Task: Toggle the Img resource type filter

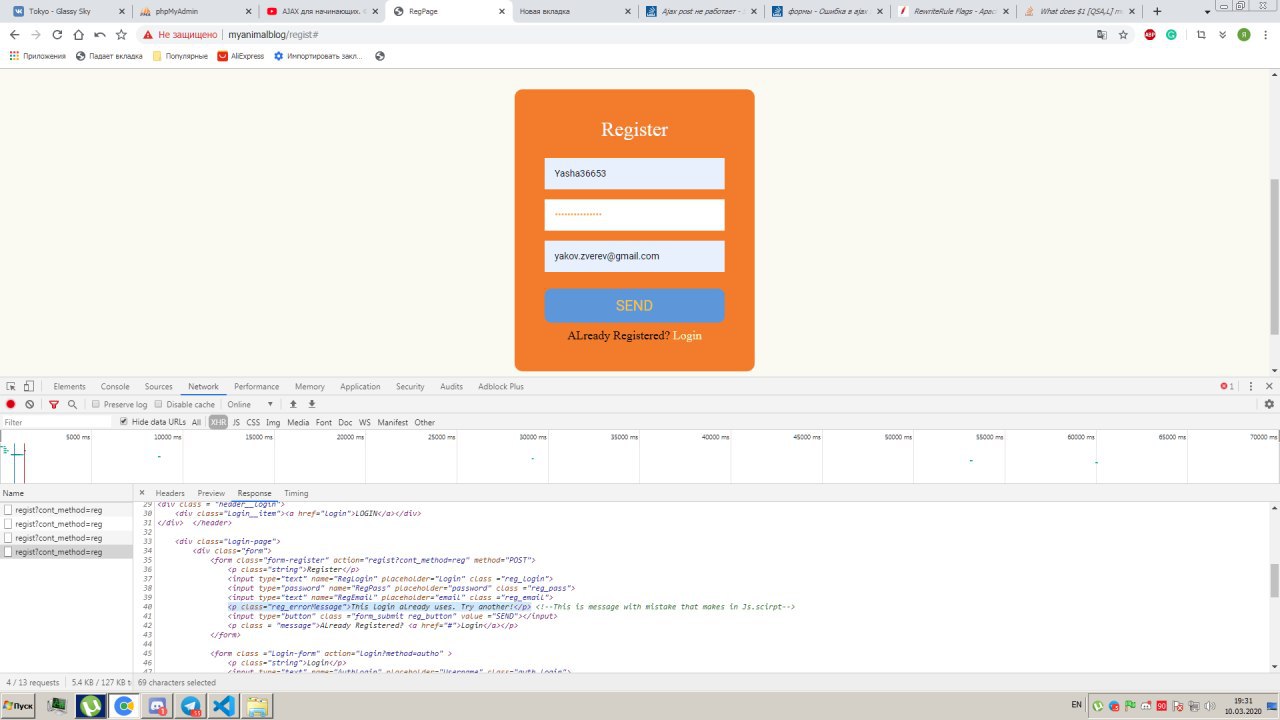Action: click(x=273, y=422)
